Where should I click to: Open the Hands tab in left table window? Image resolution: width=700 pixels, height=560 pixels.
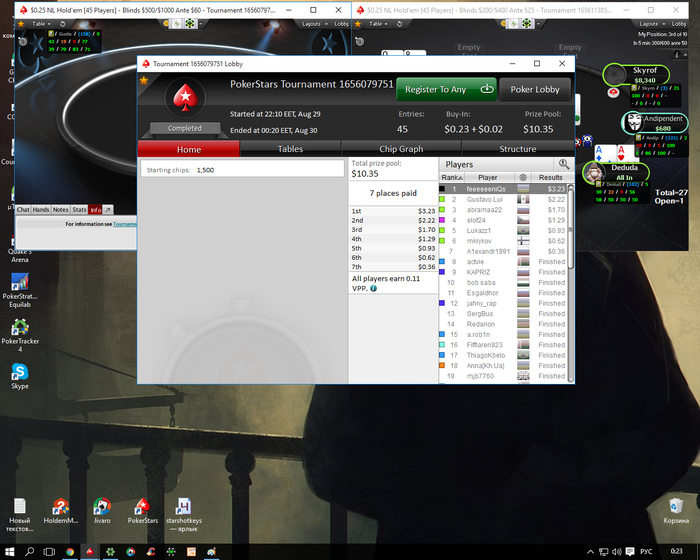tap(41, 209)
